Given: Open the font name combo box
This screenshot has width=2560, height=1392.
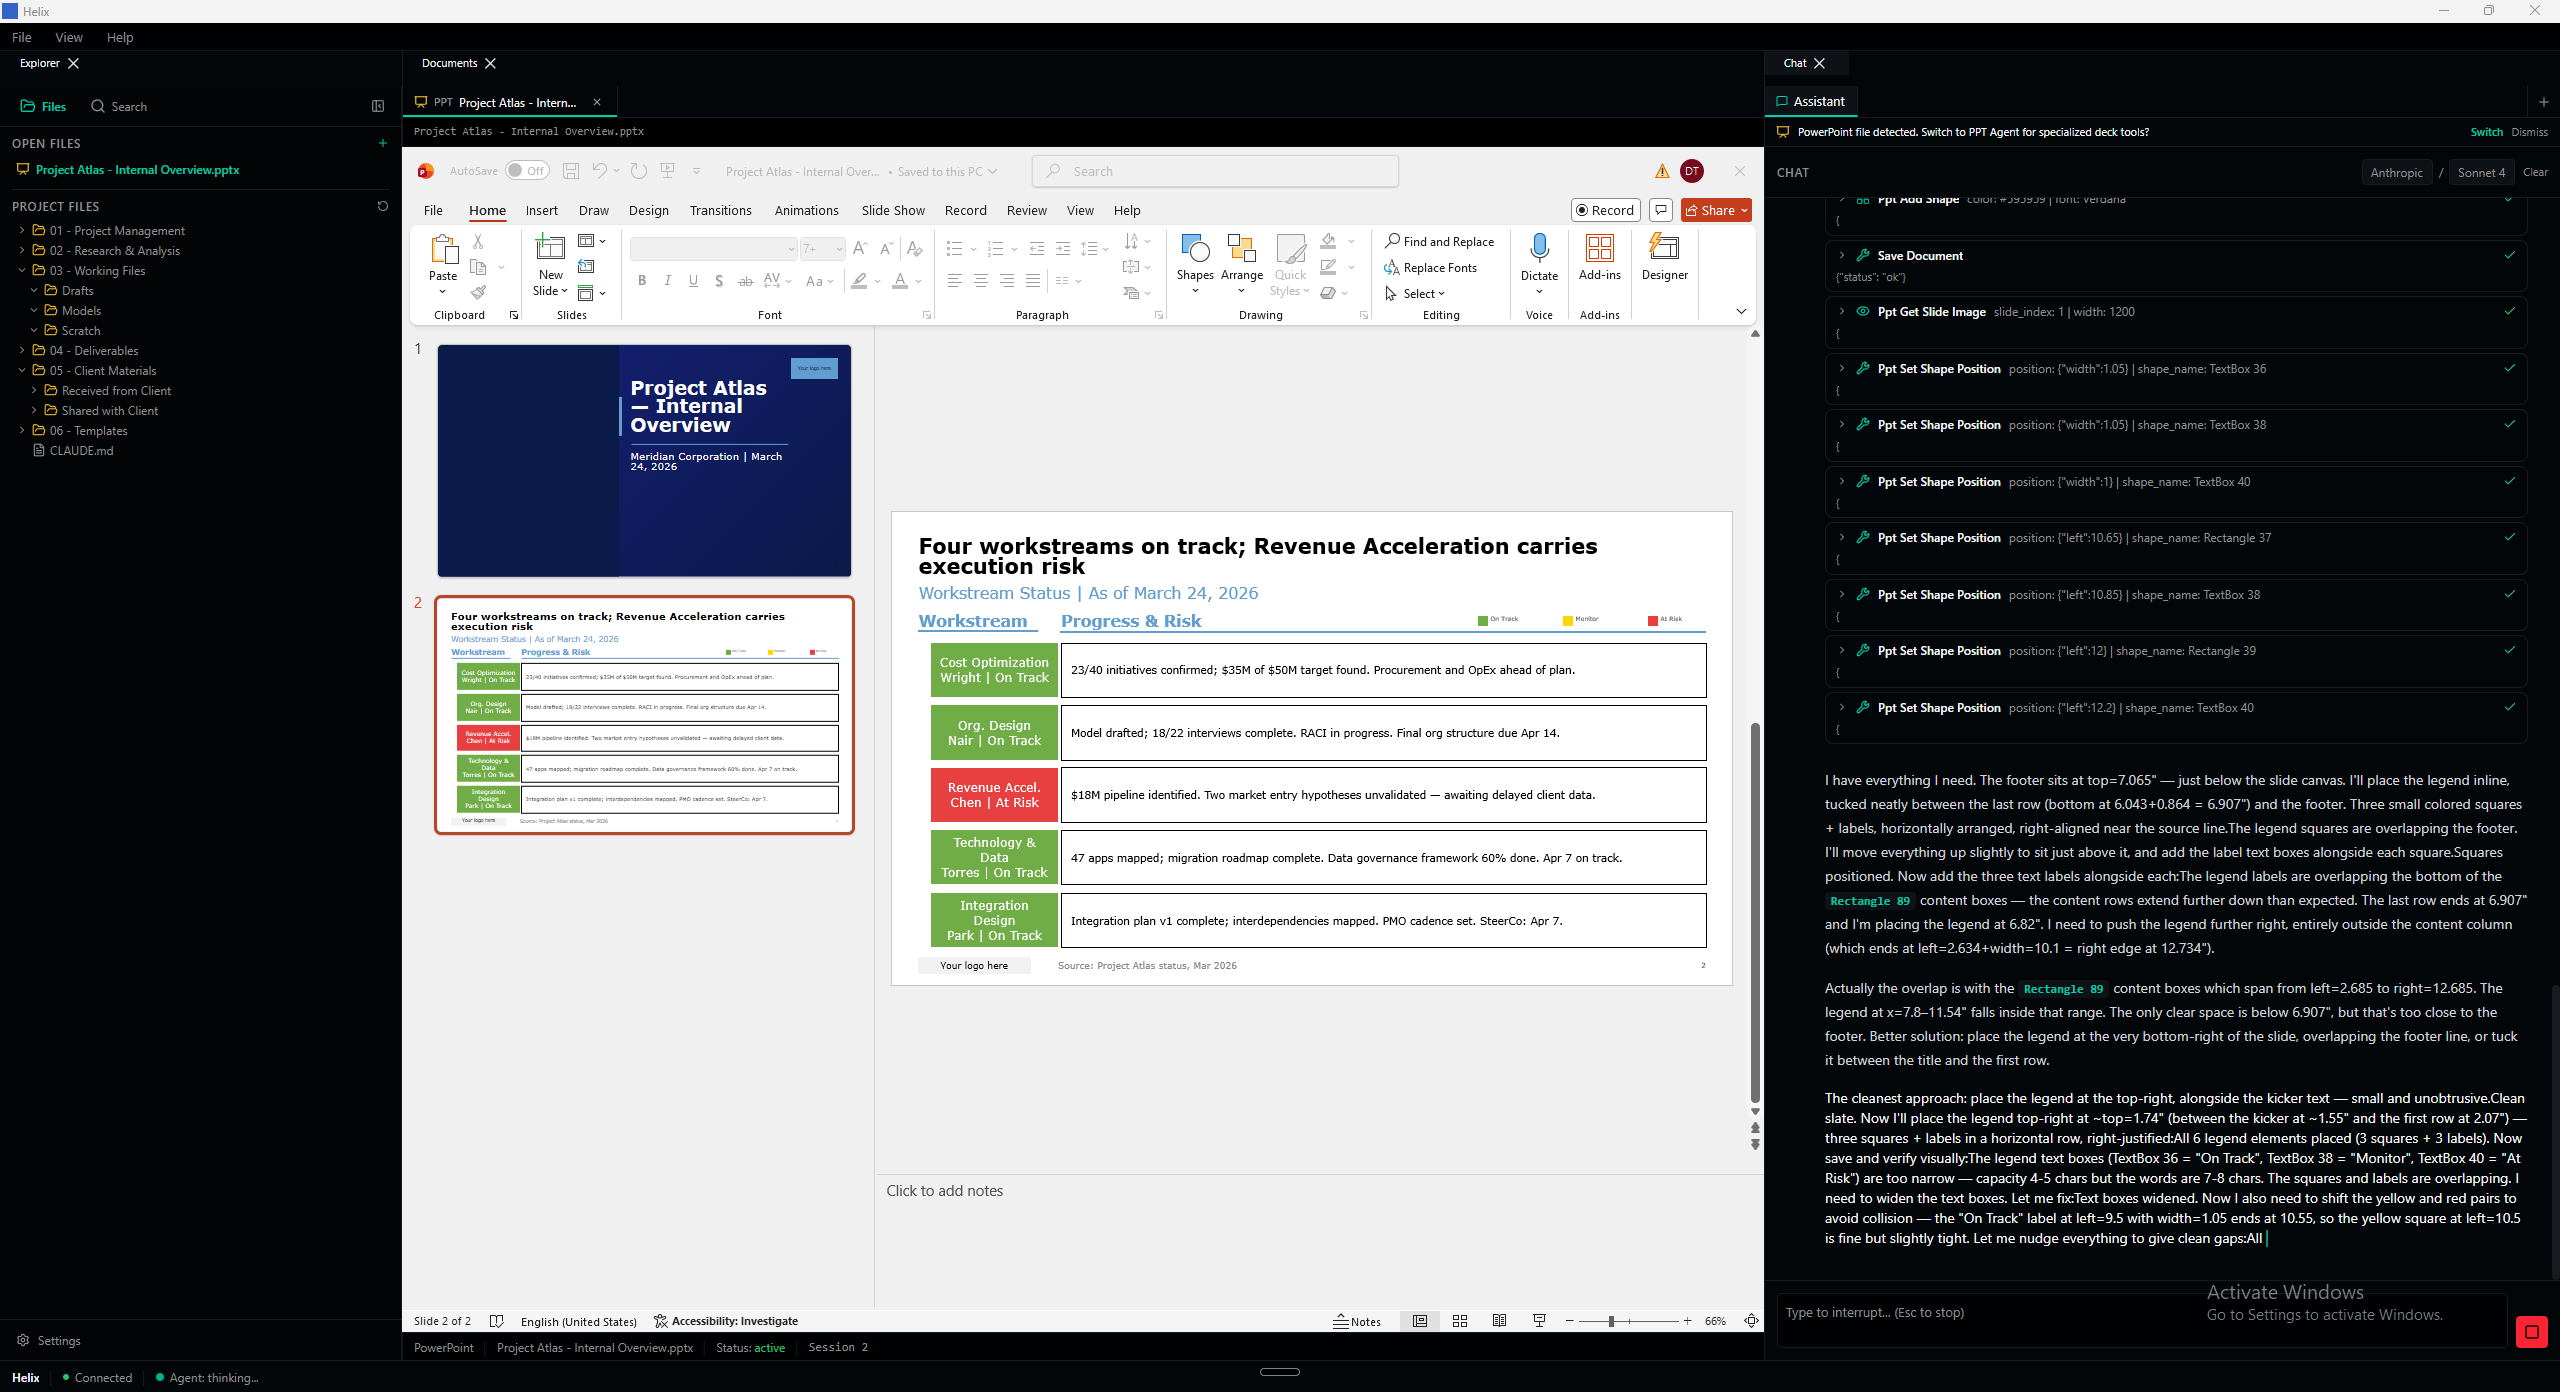Looking at the screenshot, I should click(713, 248).
